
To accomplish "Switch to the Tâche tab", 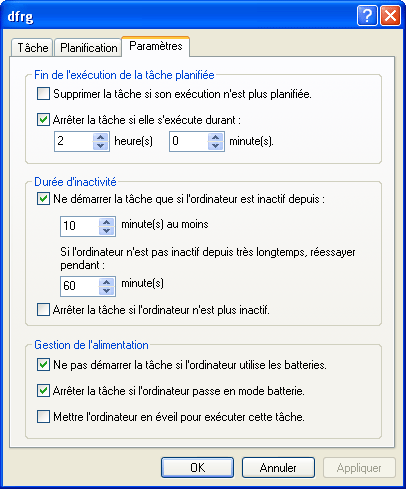I will tap(32, 48).
